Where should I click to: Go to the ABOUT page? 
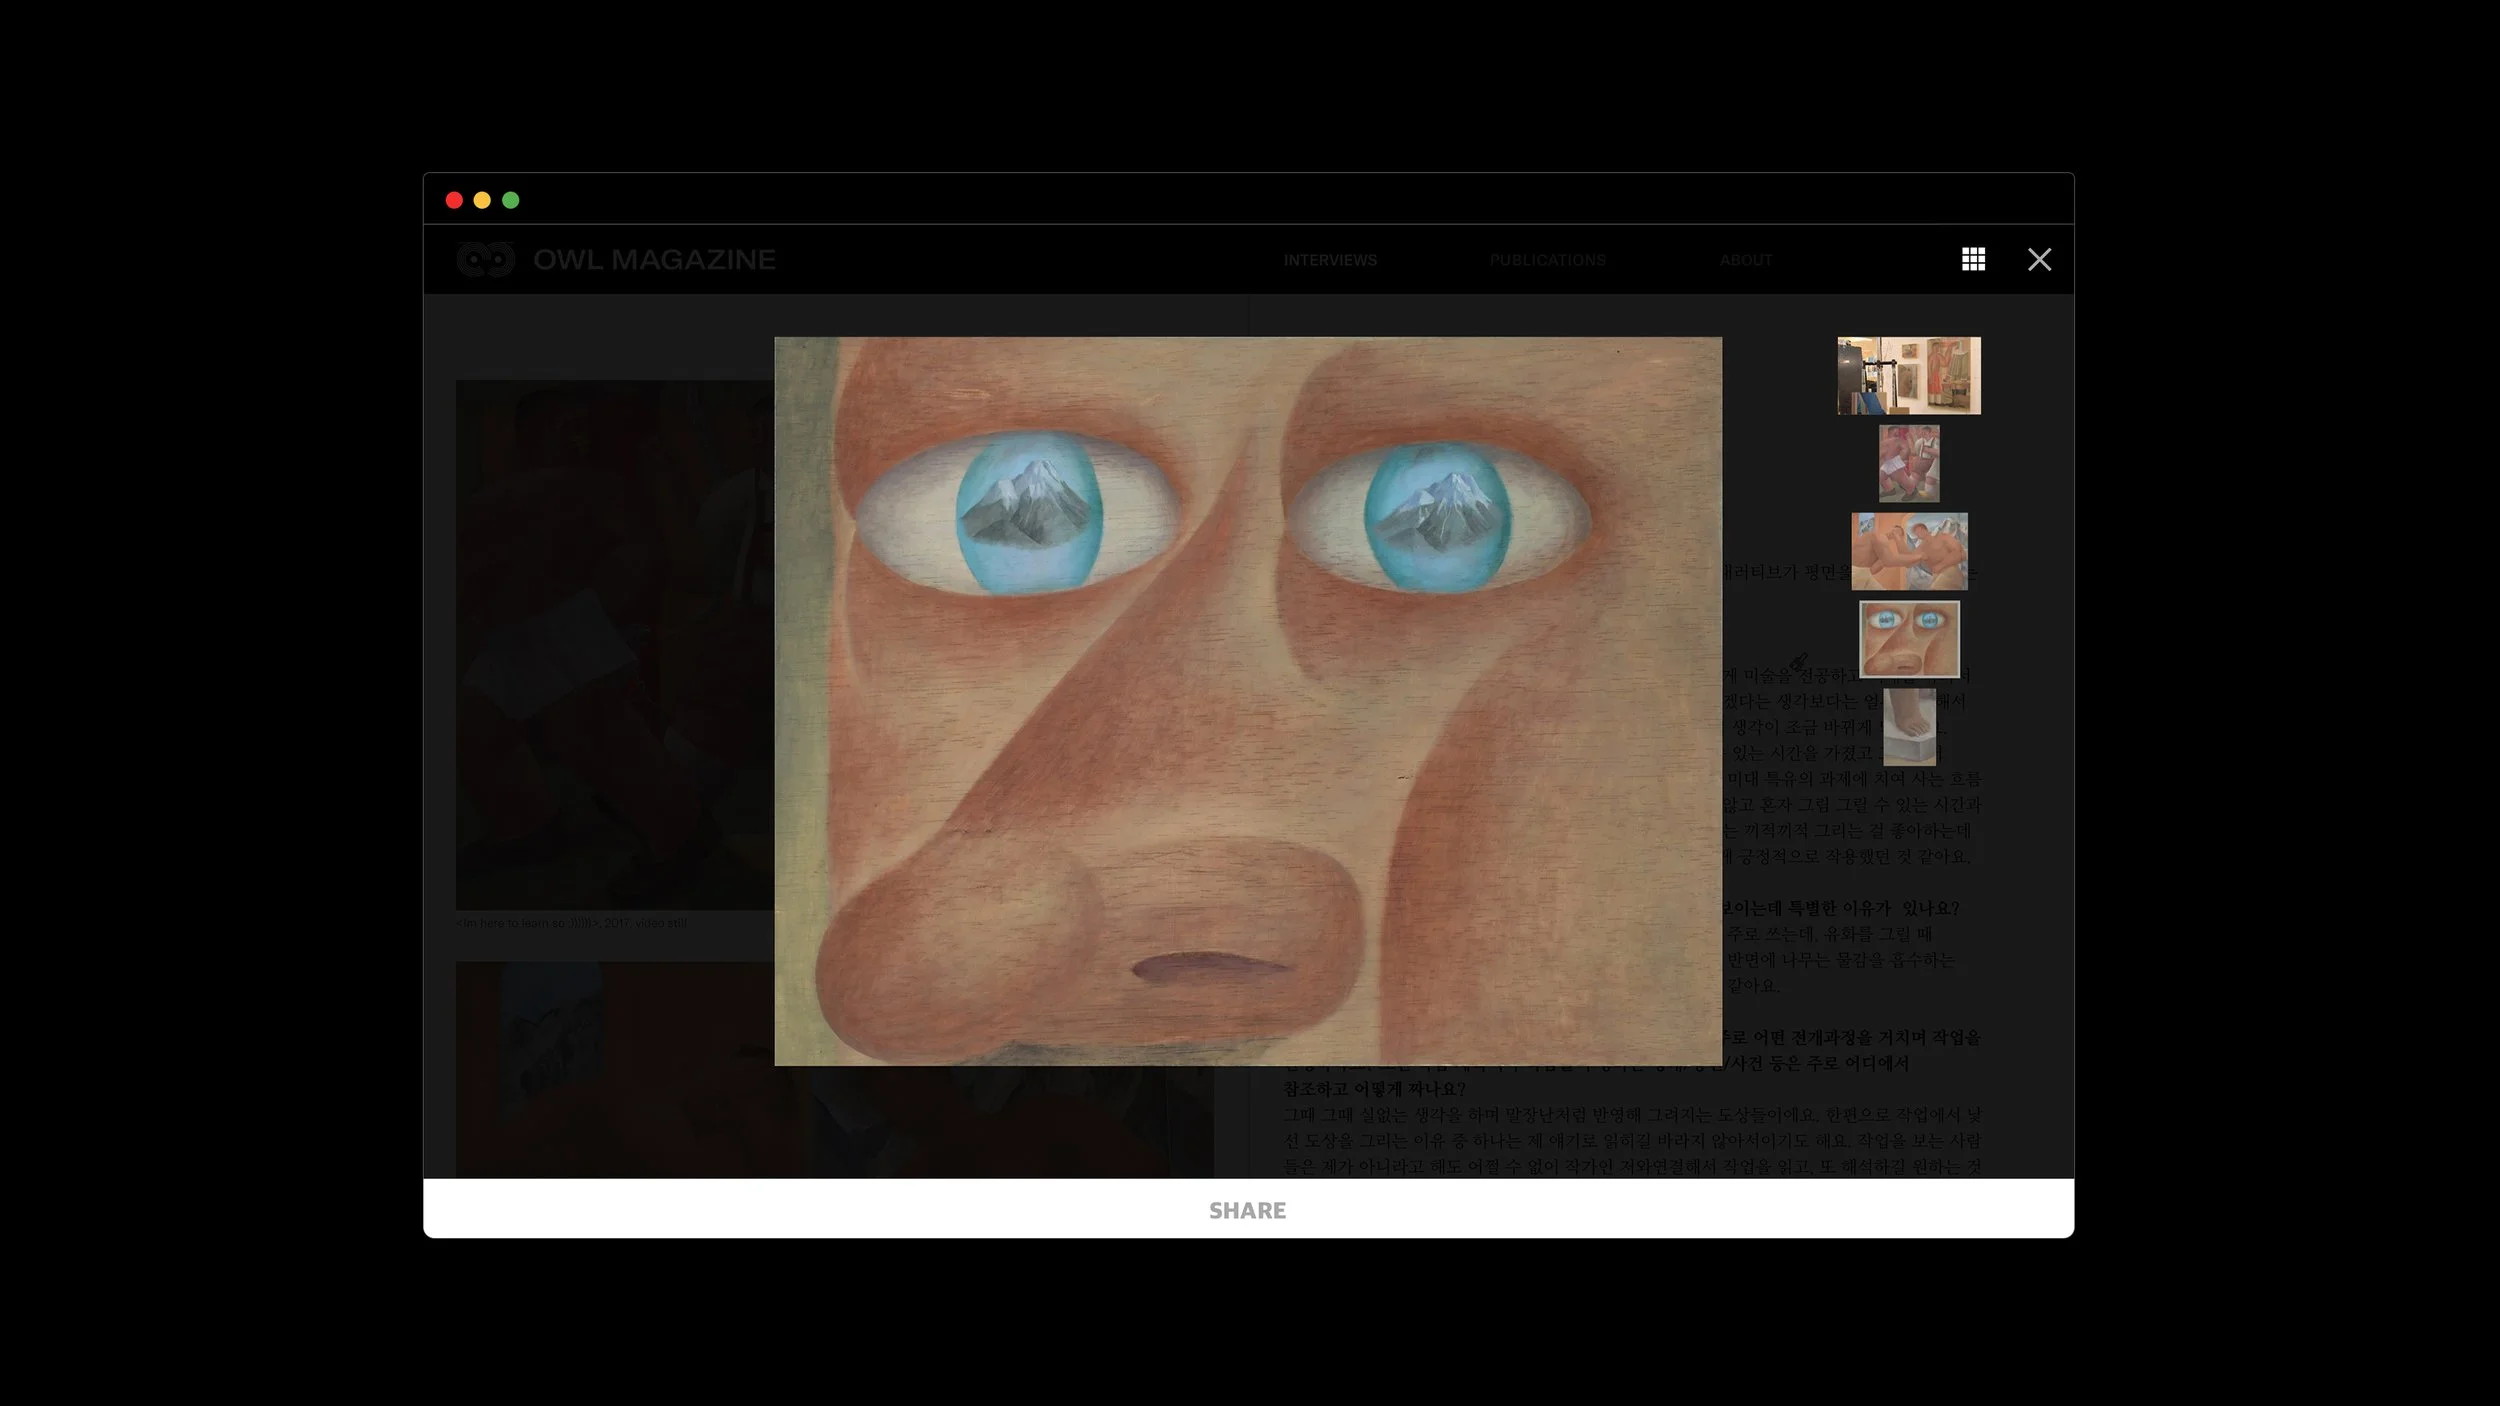1746,260
